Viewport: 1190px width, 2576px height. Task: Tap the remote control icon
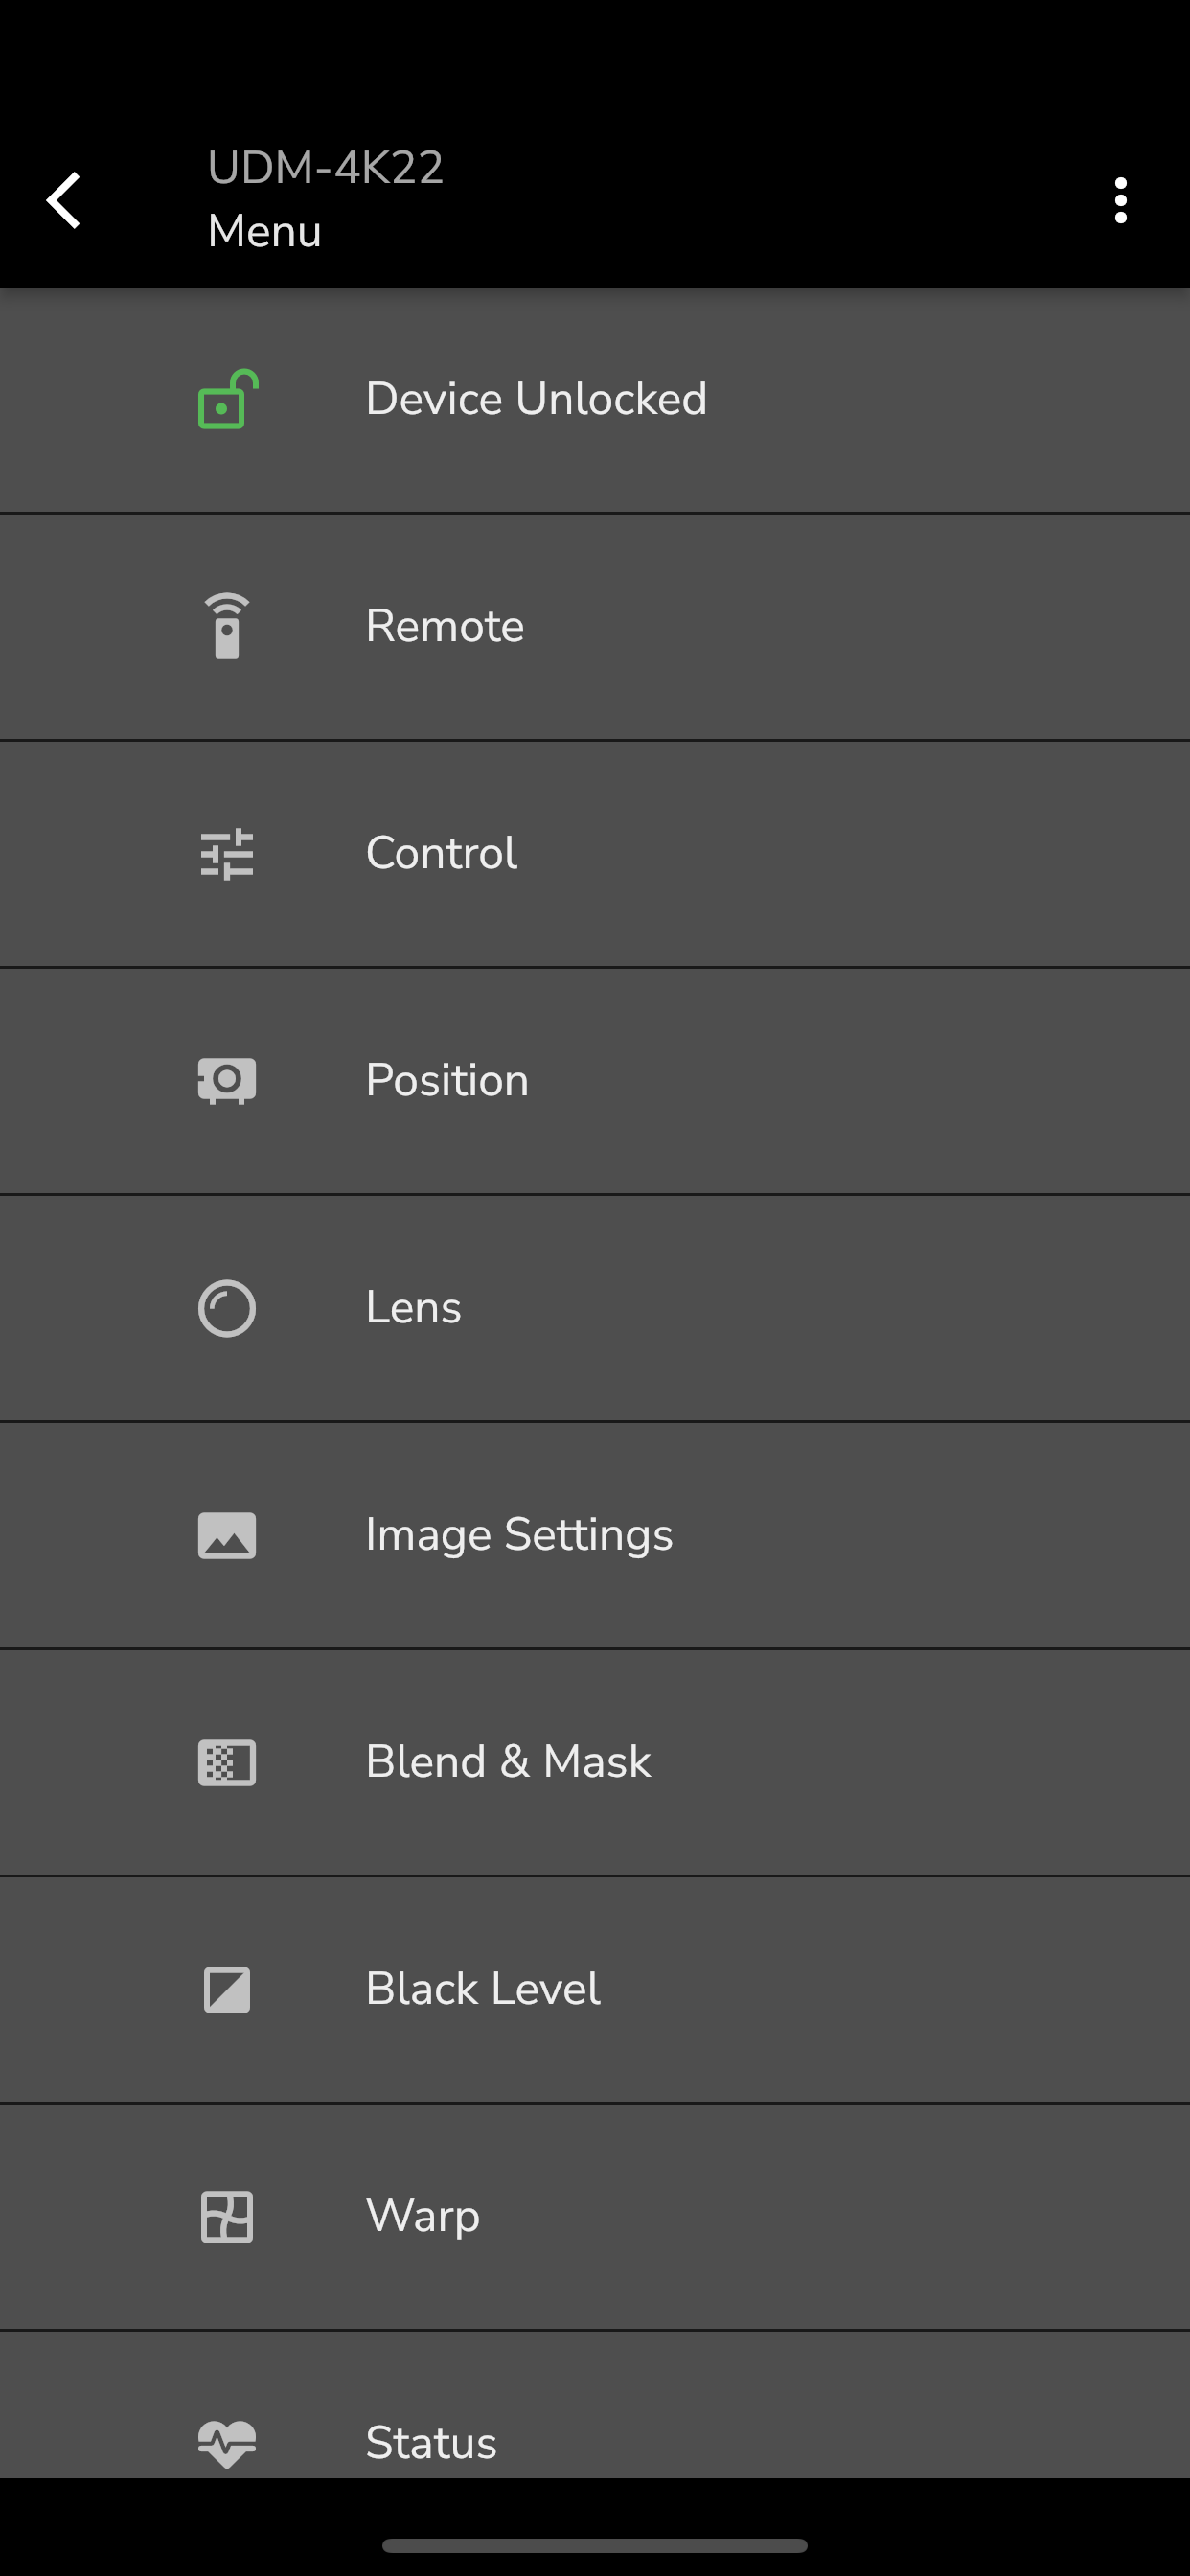[227, 626]
